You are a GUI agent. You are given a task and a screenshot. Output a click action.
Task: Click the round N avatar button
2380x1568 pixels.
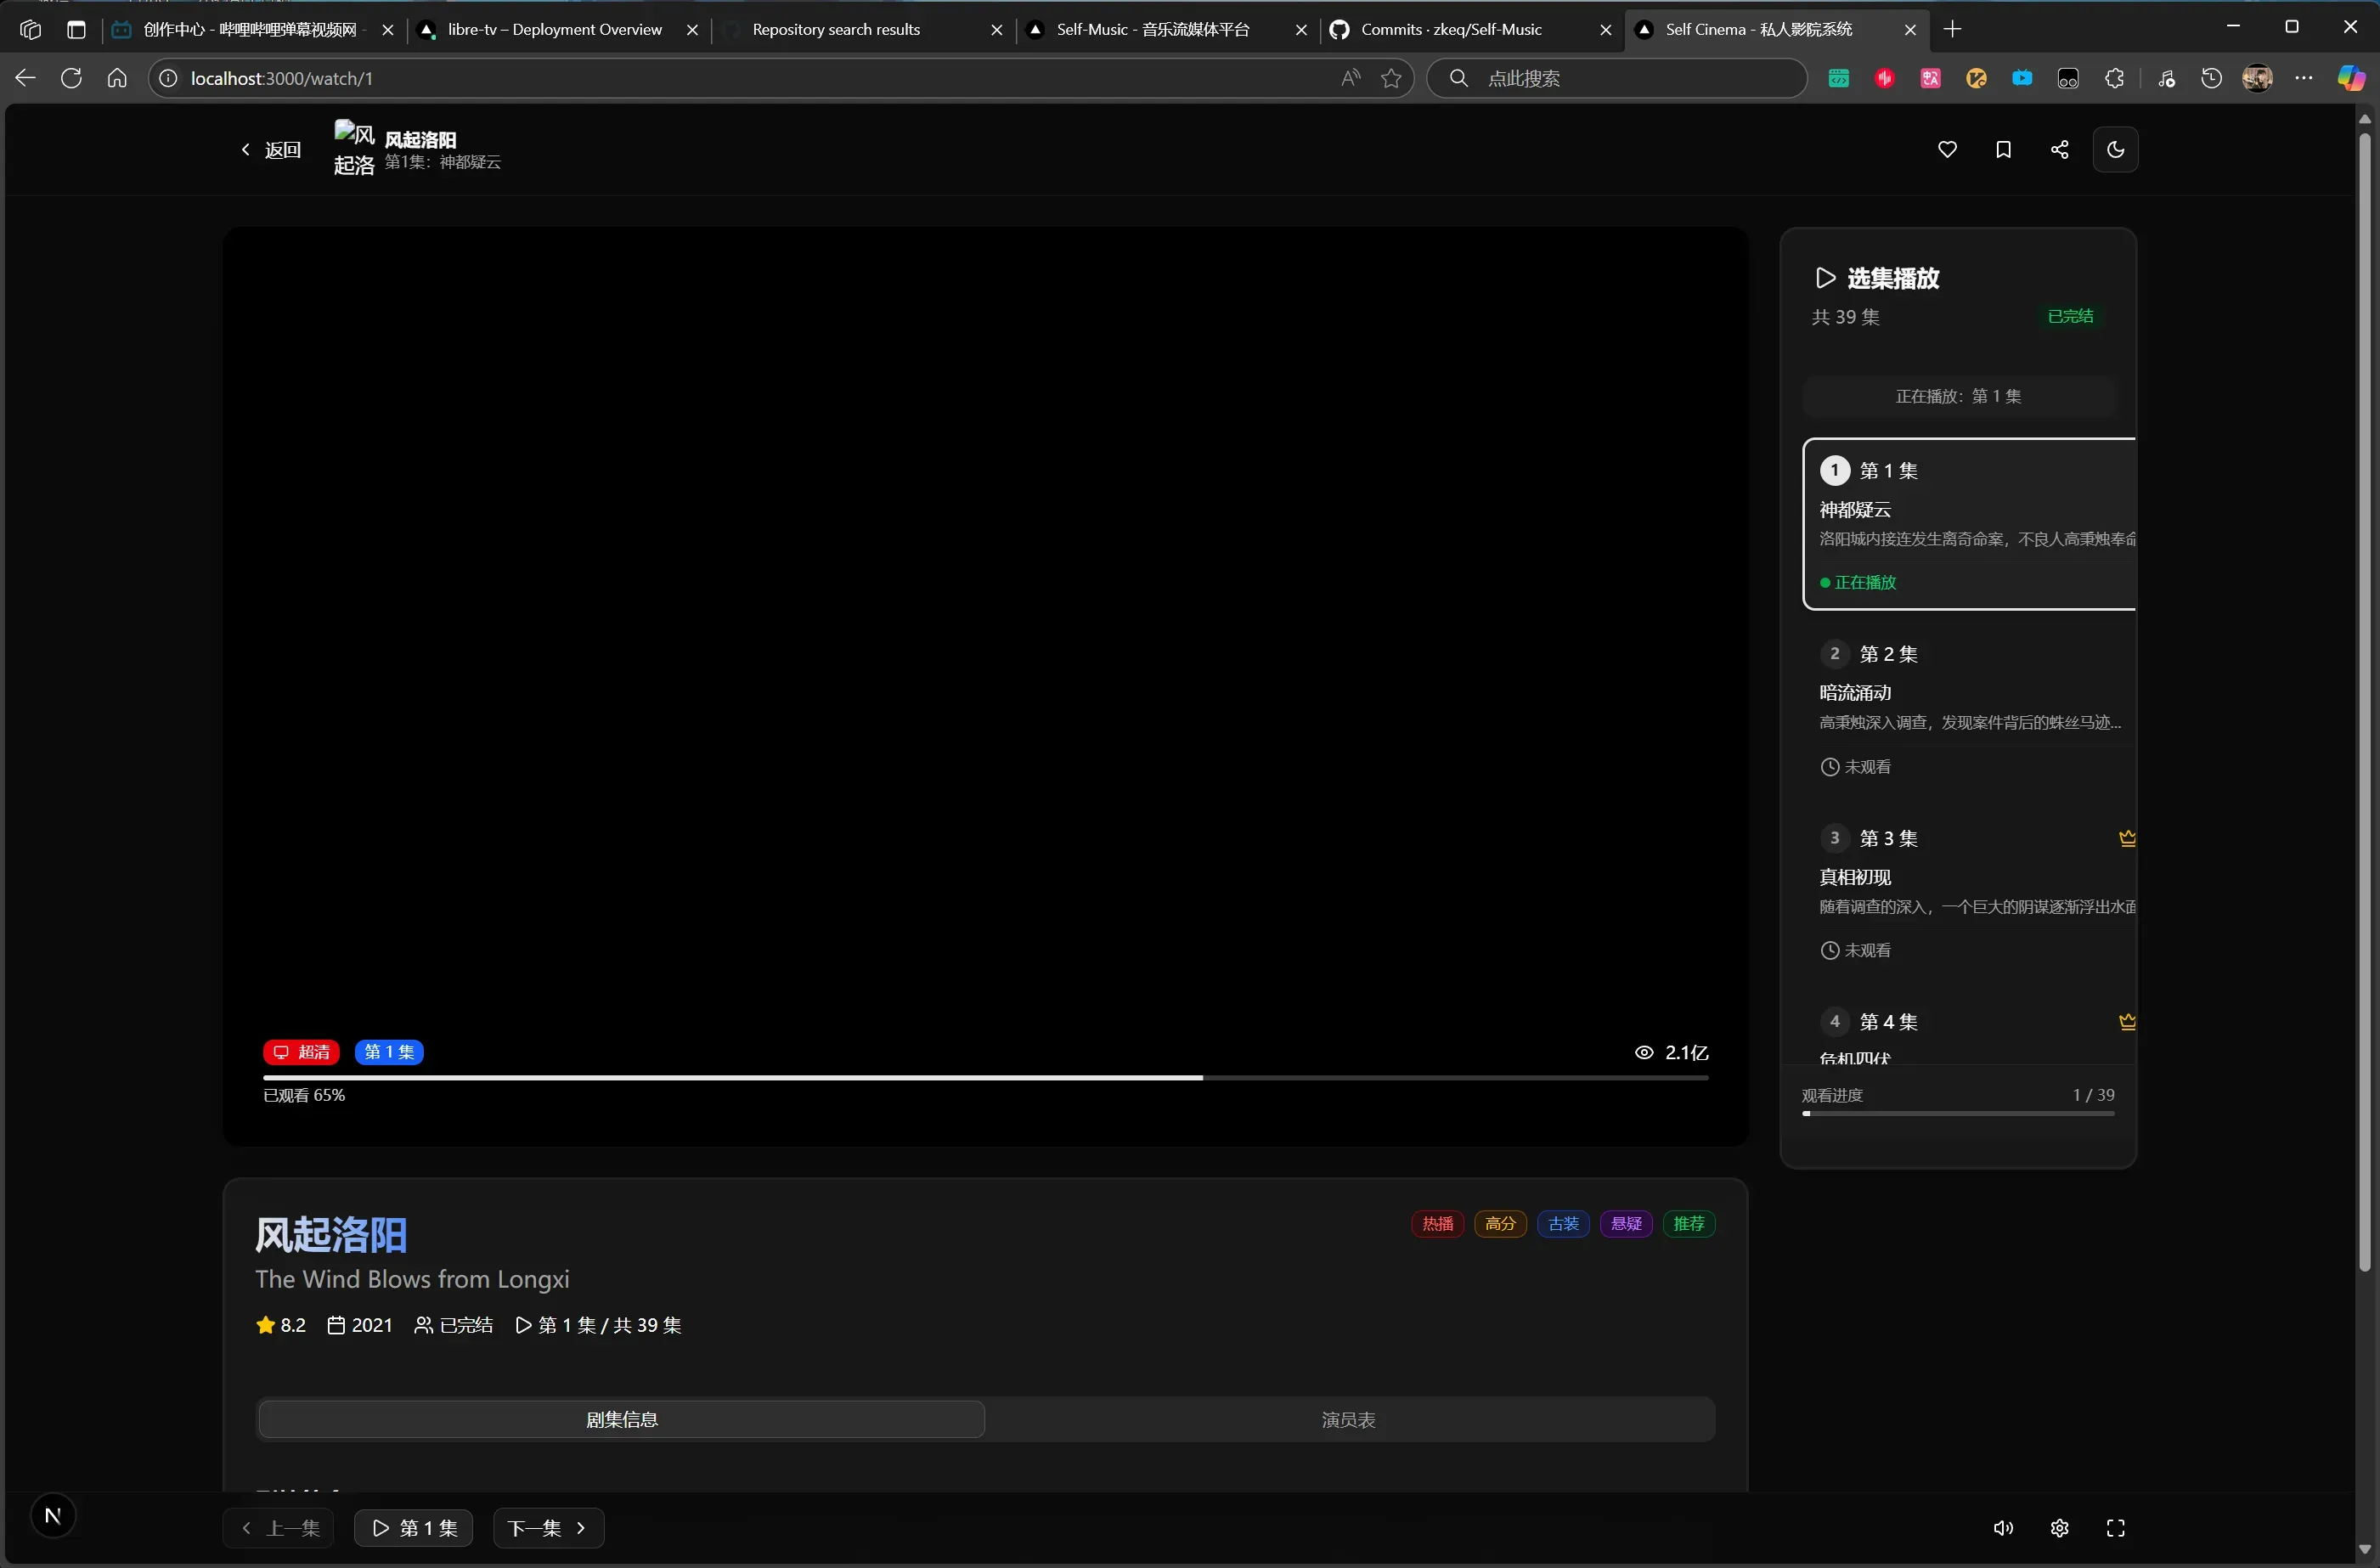pyautogui.click(x=53, y=1516)
